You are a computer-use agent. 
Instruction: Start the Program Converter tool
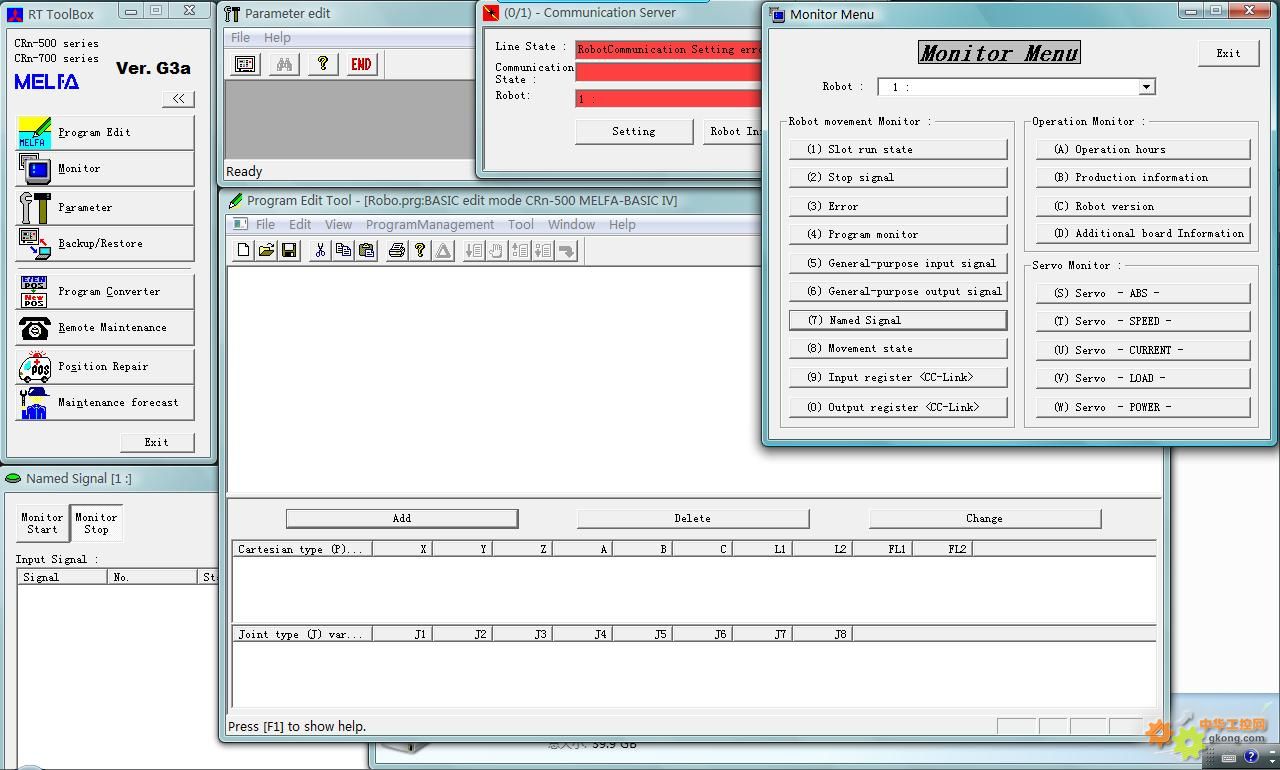pos(104,291)
